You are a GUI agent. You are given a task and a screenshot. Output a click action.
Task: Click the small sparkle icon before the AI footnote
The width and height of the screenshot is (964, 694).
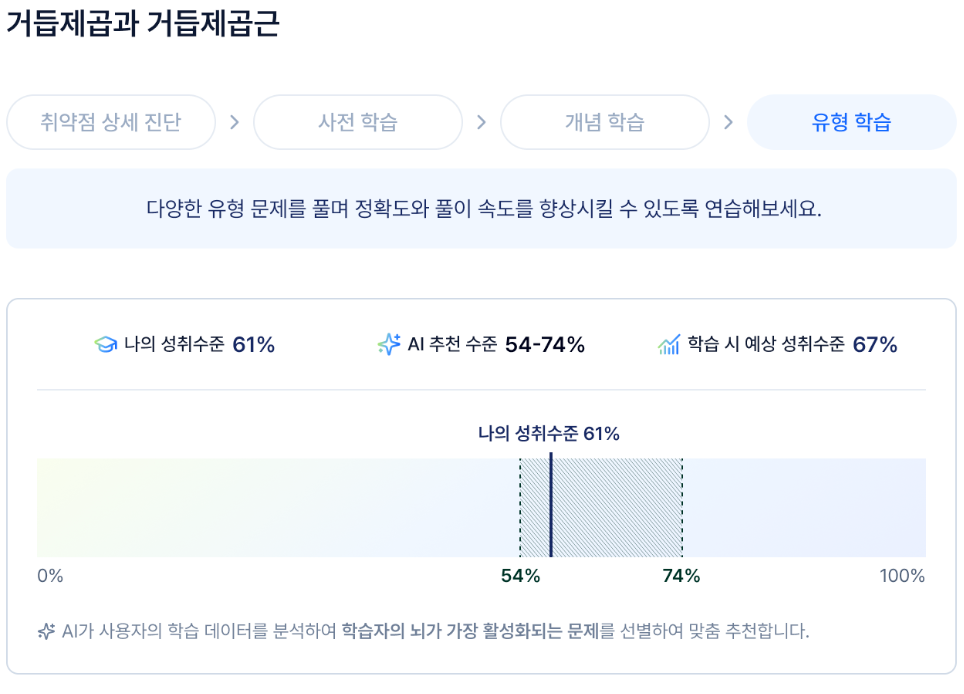46,631
